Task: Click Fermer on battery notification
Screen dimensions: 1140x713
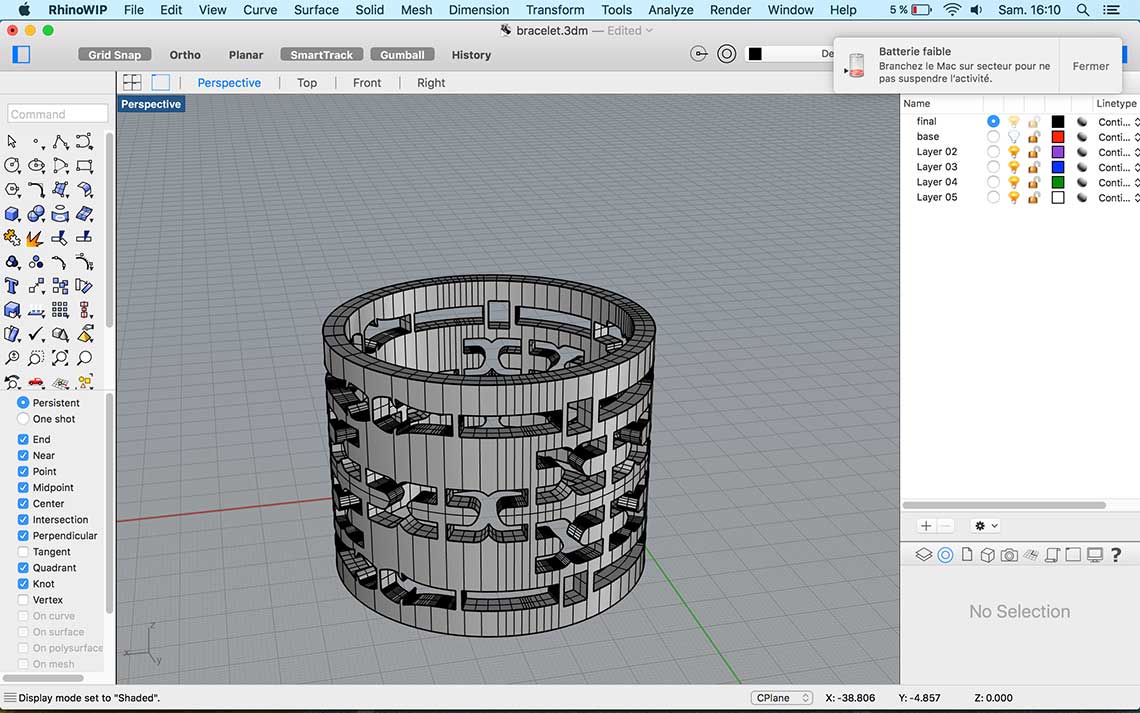Action: pos(1091,66)
